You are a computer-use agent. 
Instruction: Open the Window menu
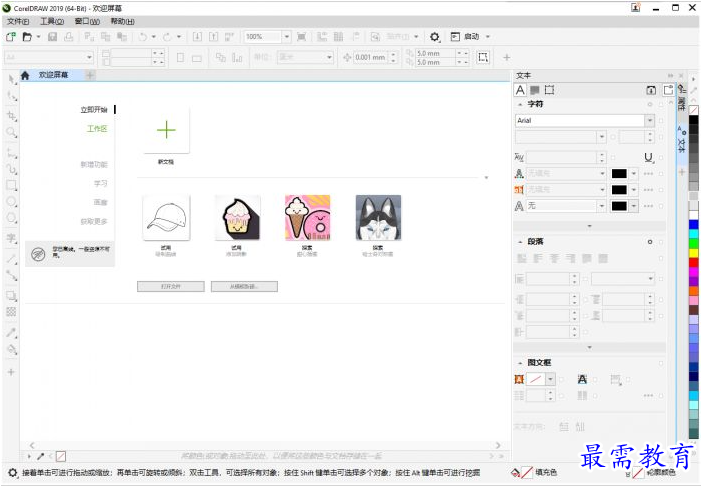coord(87,21)
